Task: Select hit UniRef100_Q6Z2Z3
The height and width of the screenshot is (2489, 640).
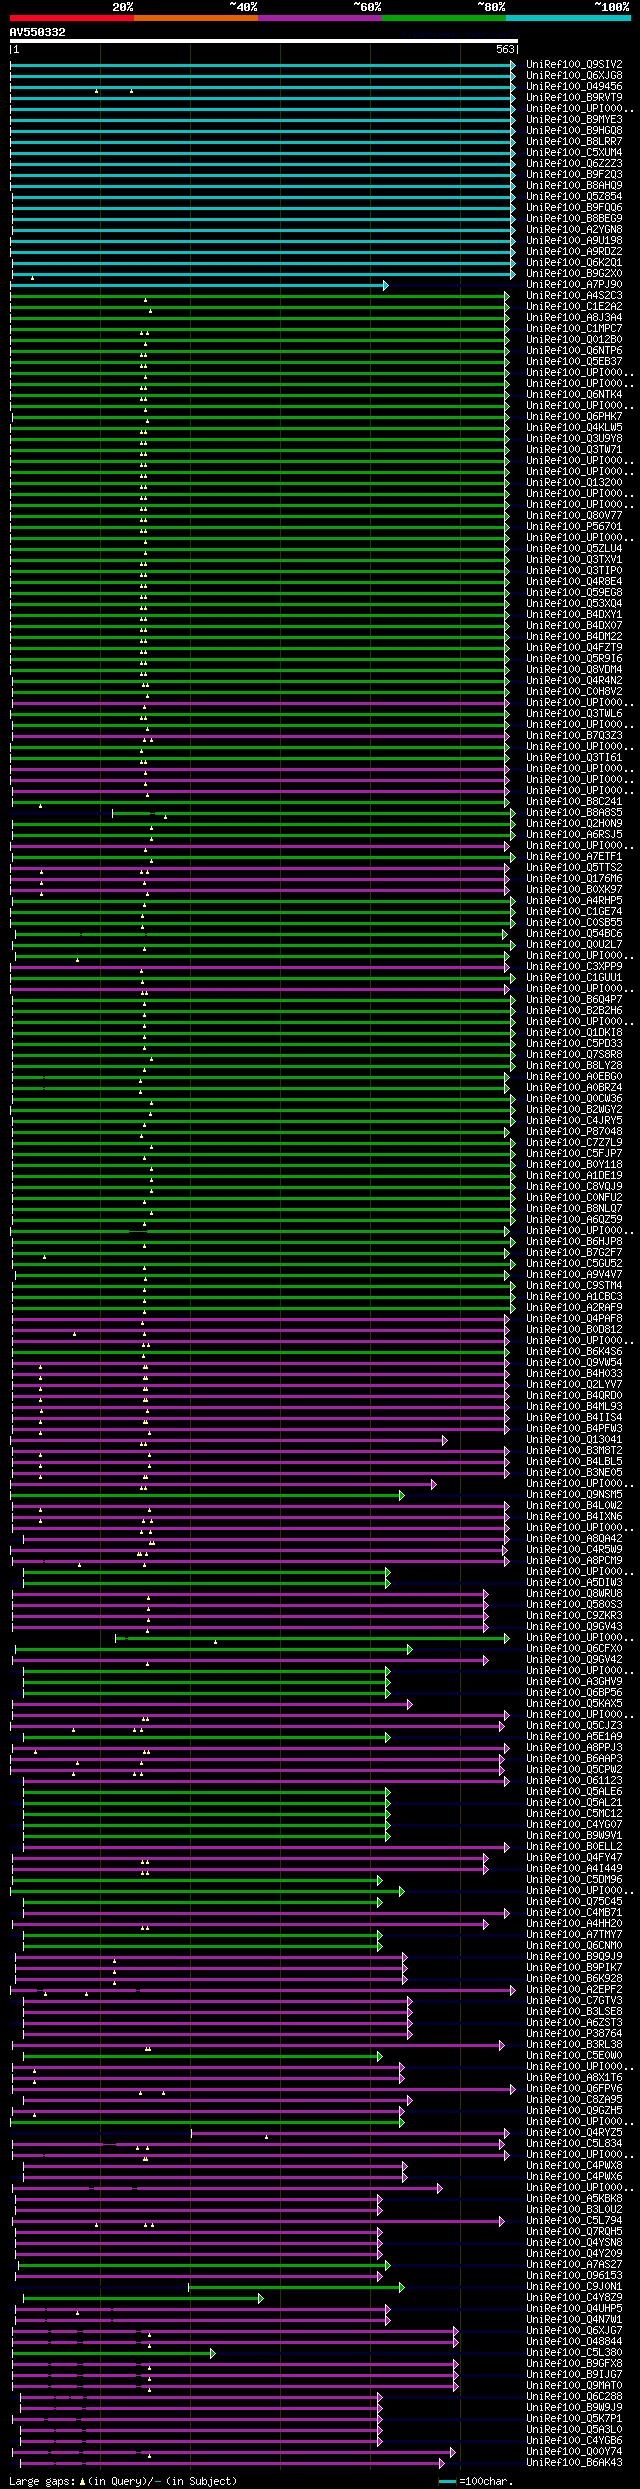Action: 574,163
